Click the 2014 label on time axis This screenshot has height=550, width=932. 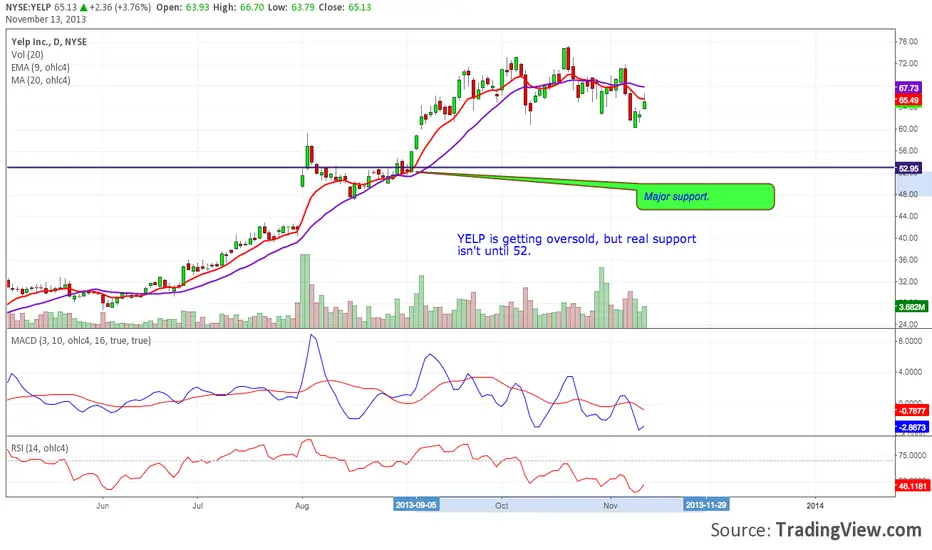pos(815,505)
